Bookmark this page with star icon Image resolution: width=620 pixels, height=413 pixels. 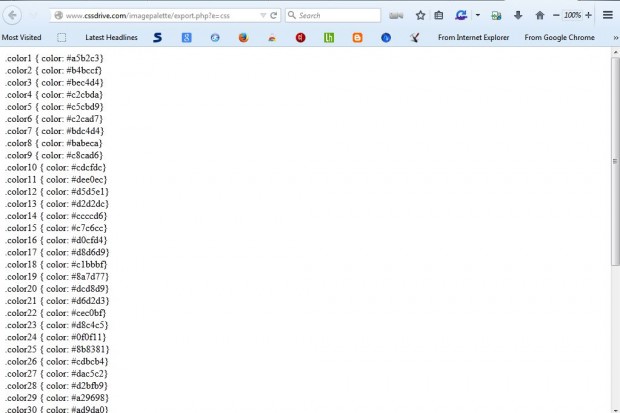pos(420,15)
